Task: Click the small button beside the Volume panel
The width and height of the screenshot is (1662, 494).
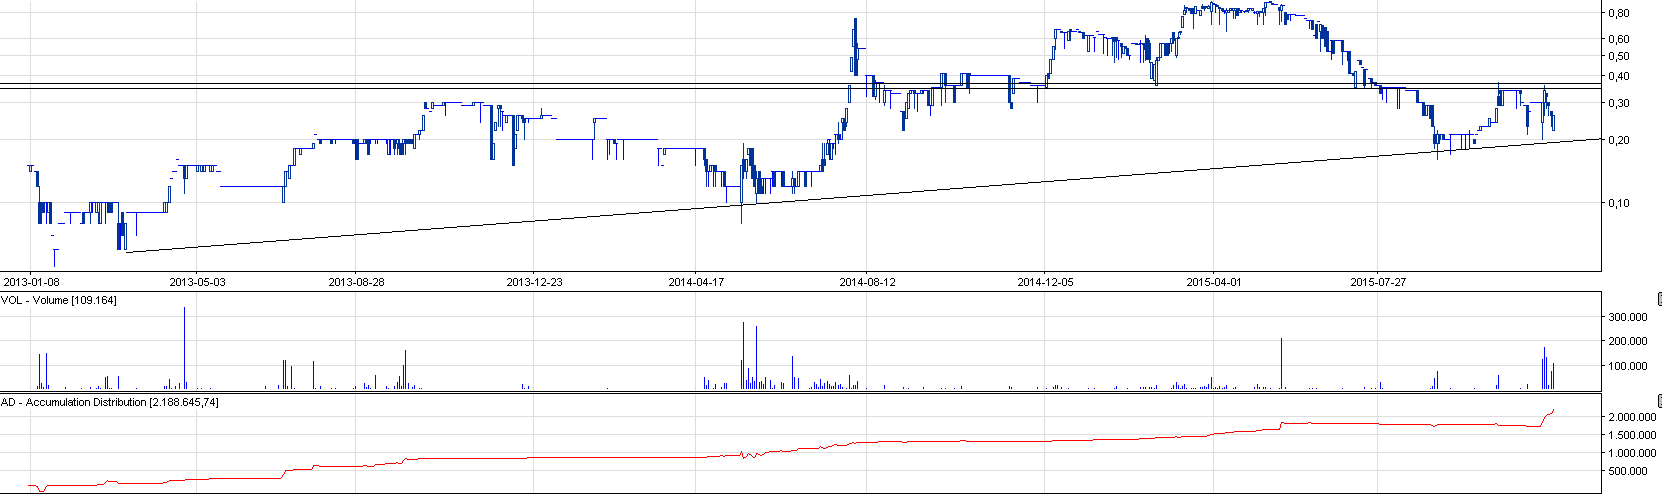Action: 1657,299
